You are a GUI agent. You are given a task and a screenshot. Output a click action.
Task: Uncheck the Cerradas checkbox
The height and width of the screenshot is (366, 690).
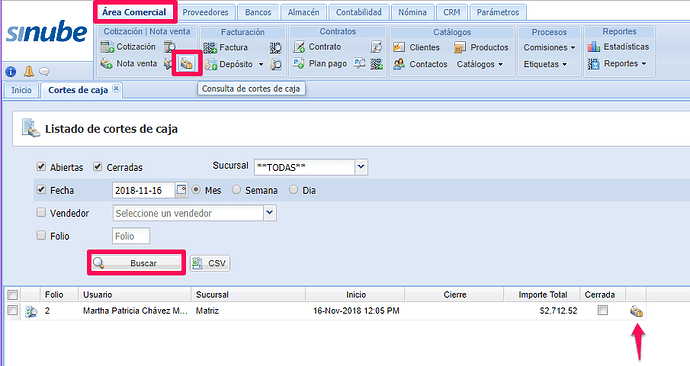coord(97,166)
